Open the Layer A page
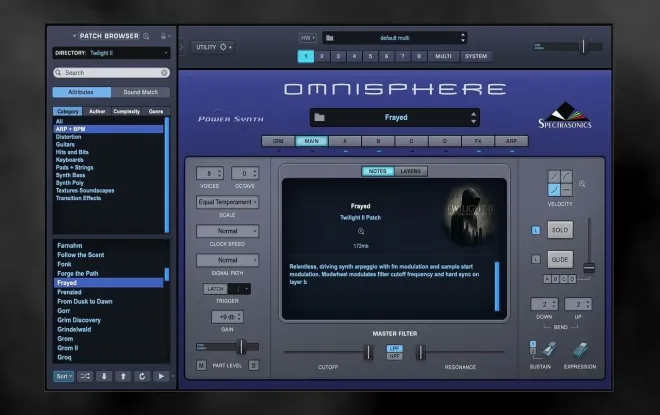Screen dimensions: 660x415 pos(345,141)
